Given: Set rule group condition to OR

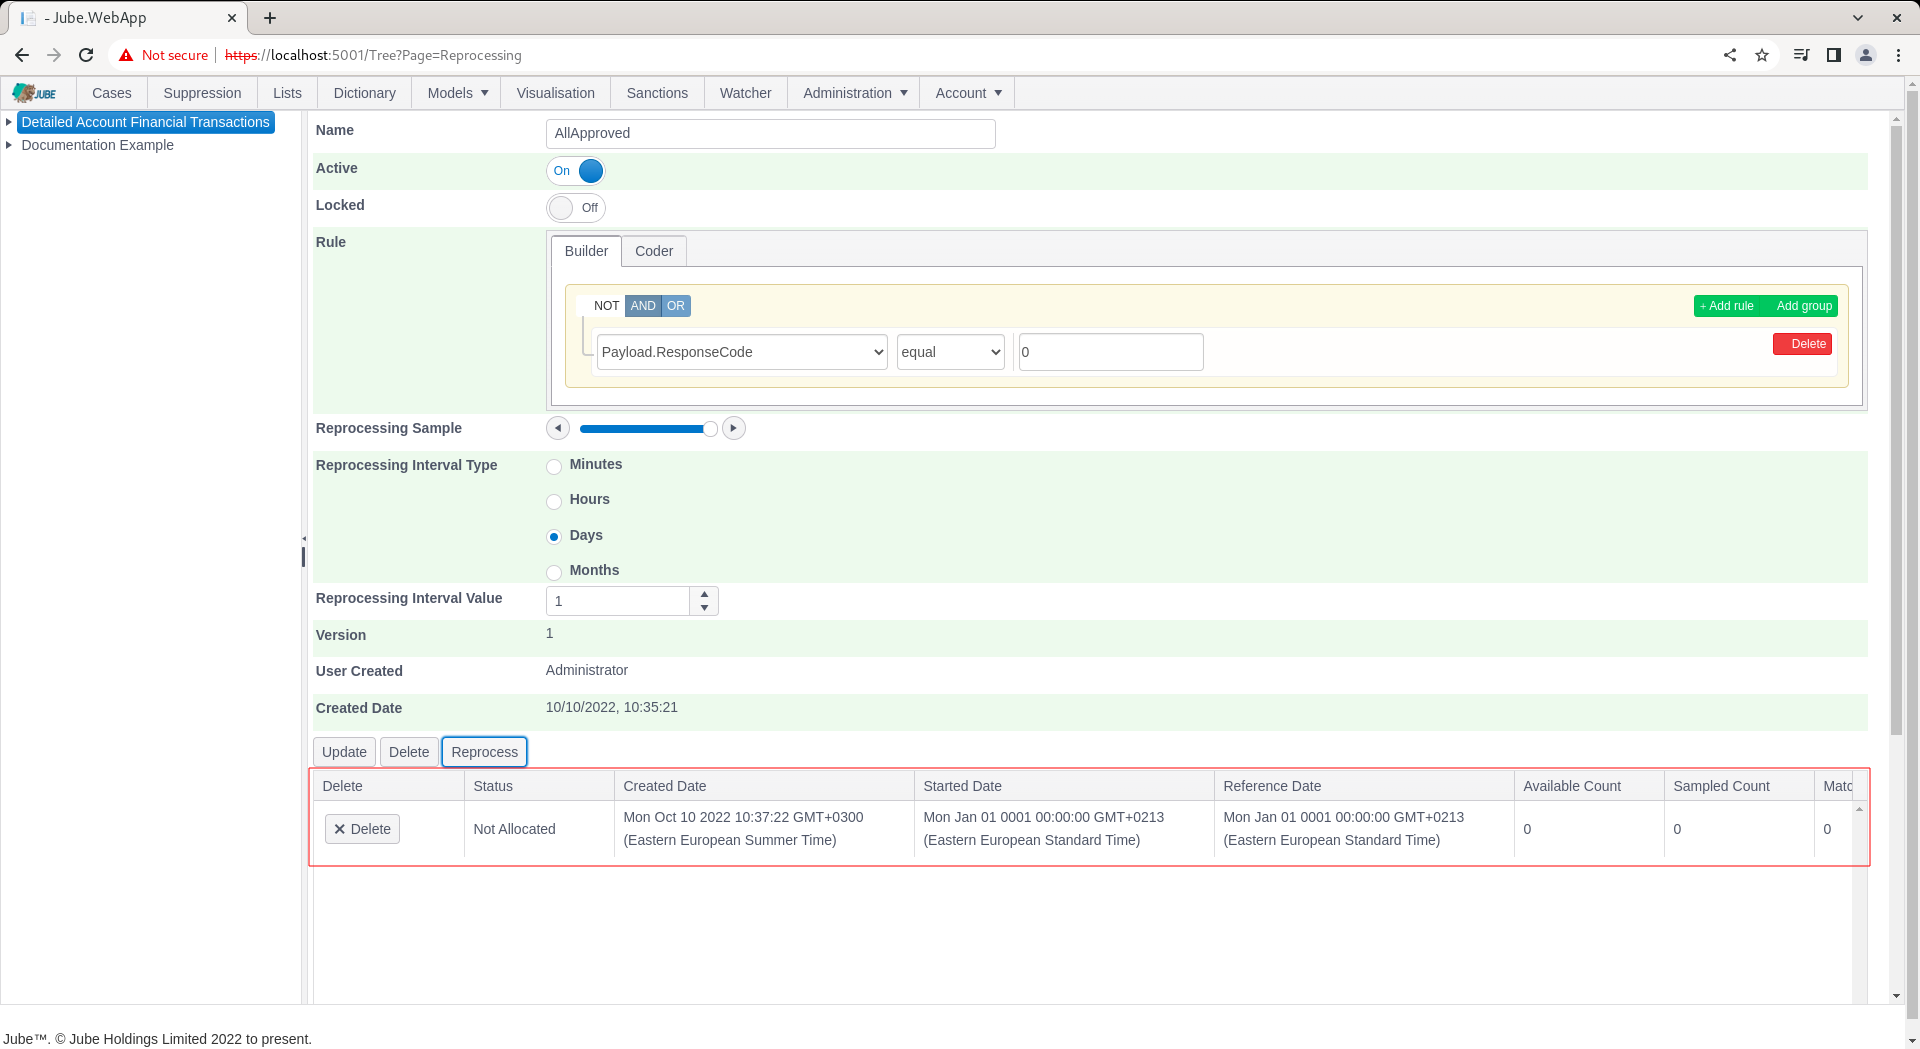Looking at the screenshot, I should [x=676, y=306].
